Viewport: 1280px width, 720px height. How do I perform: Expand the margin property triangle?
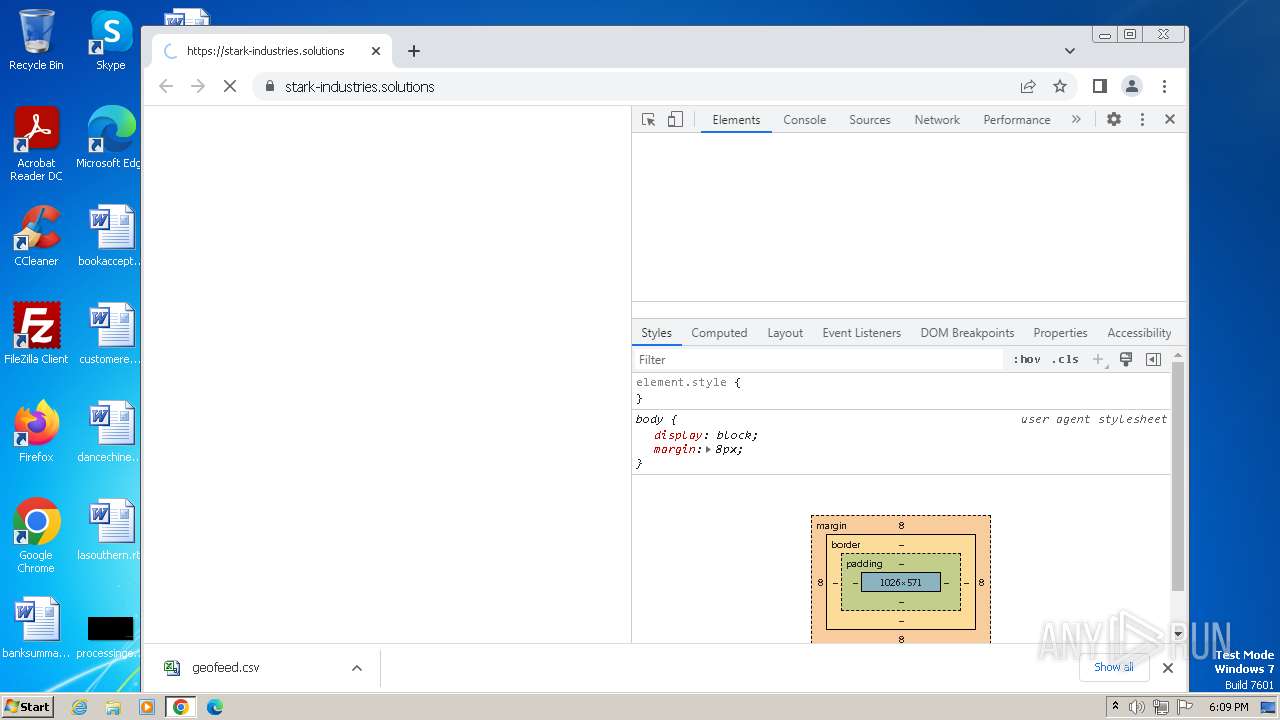pos(708,450)
